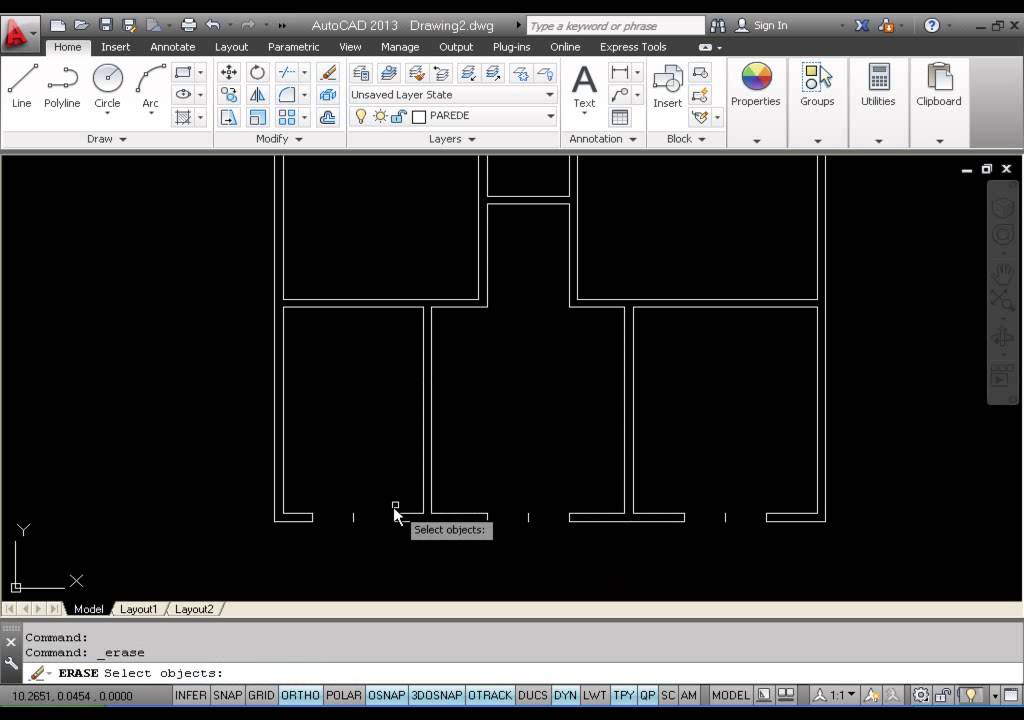Toggle OTRACK in status bar
Image resolution: width=1024 pixels, height=720 pixels.
[490, 695]
